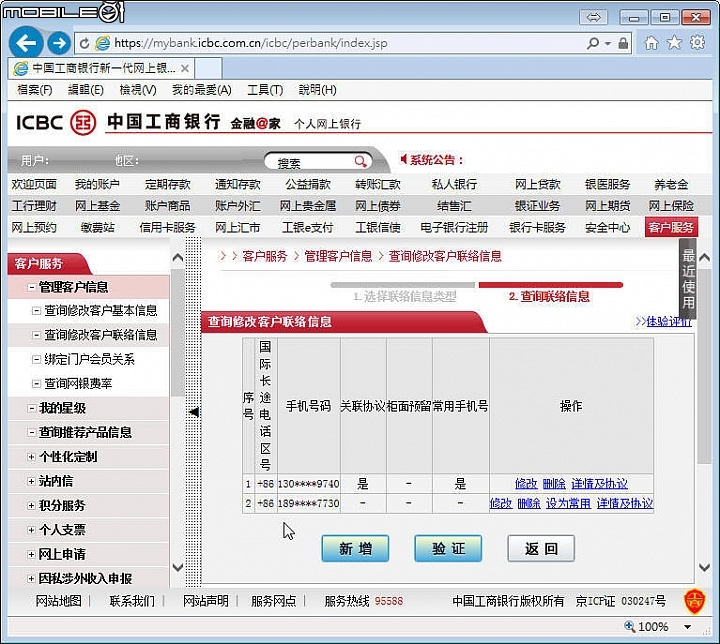Open the 最近使用 side tab
The width and height of the screenshot is (720, 644).
688,279
